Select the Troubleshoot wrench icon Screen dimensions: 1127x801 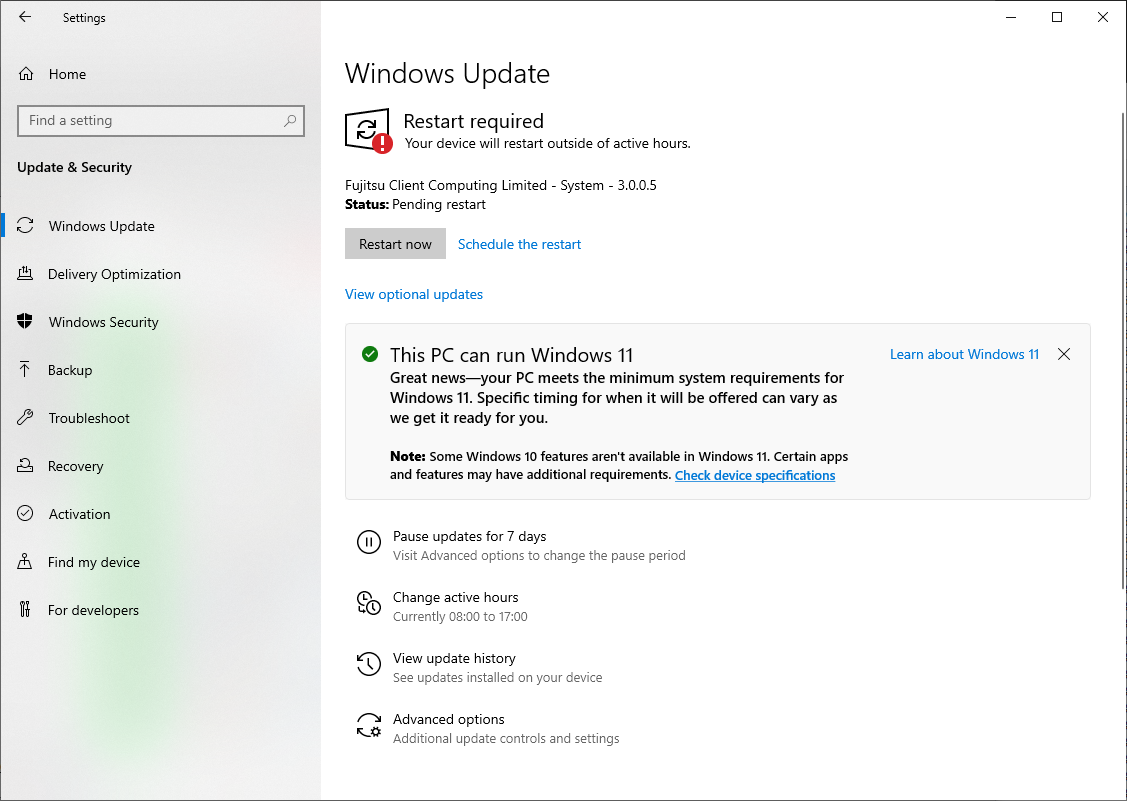[x=25, y=418]
